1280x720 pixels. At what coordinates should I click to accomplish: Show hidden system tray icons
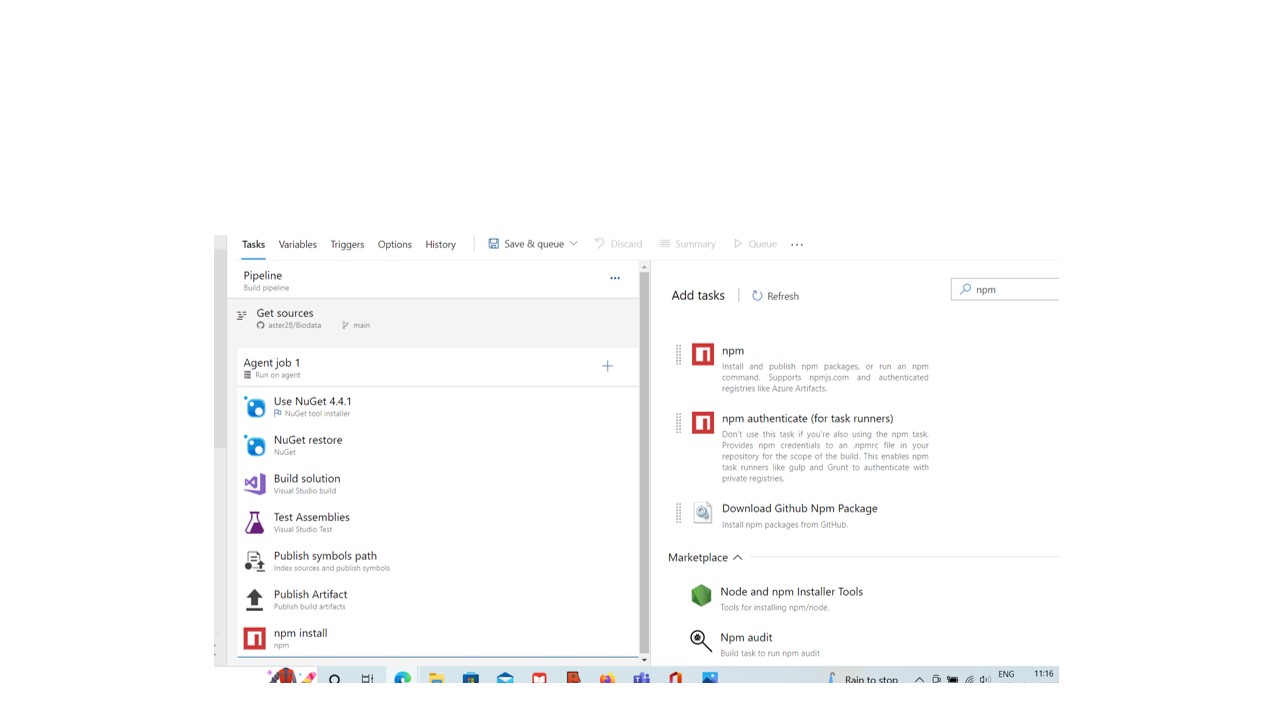[x=919, y=679]
